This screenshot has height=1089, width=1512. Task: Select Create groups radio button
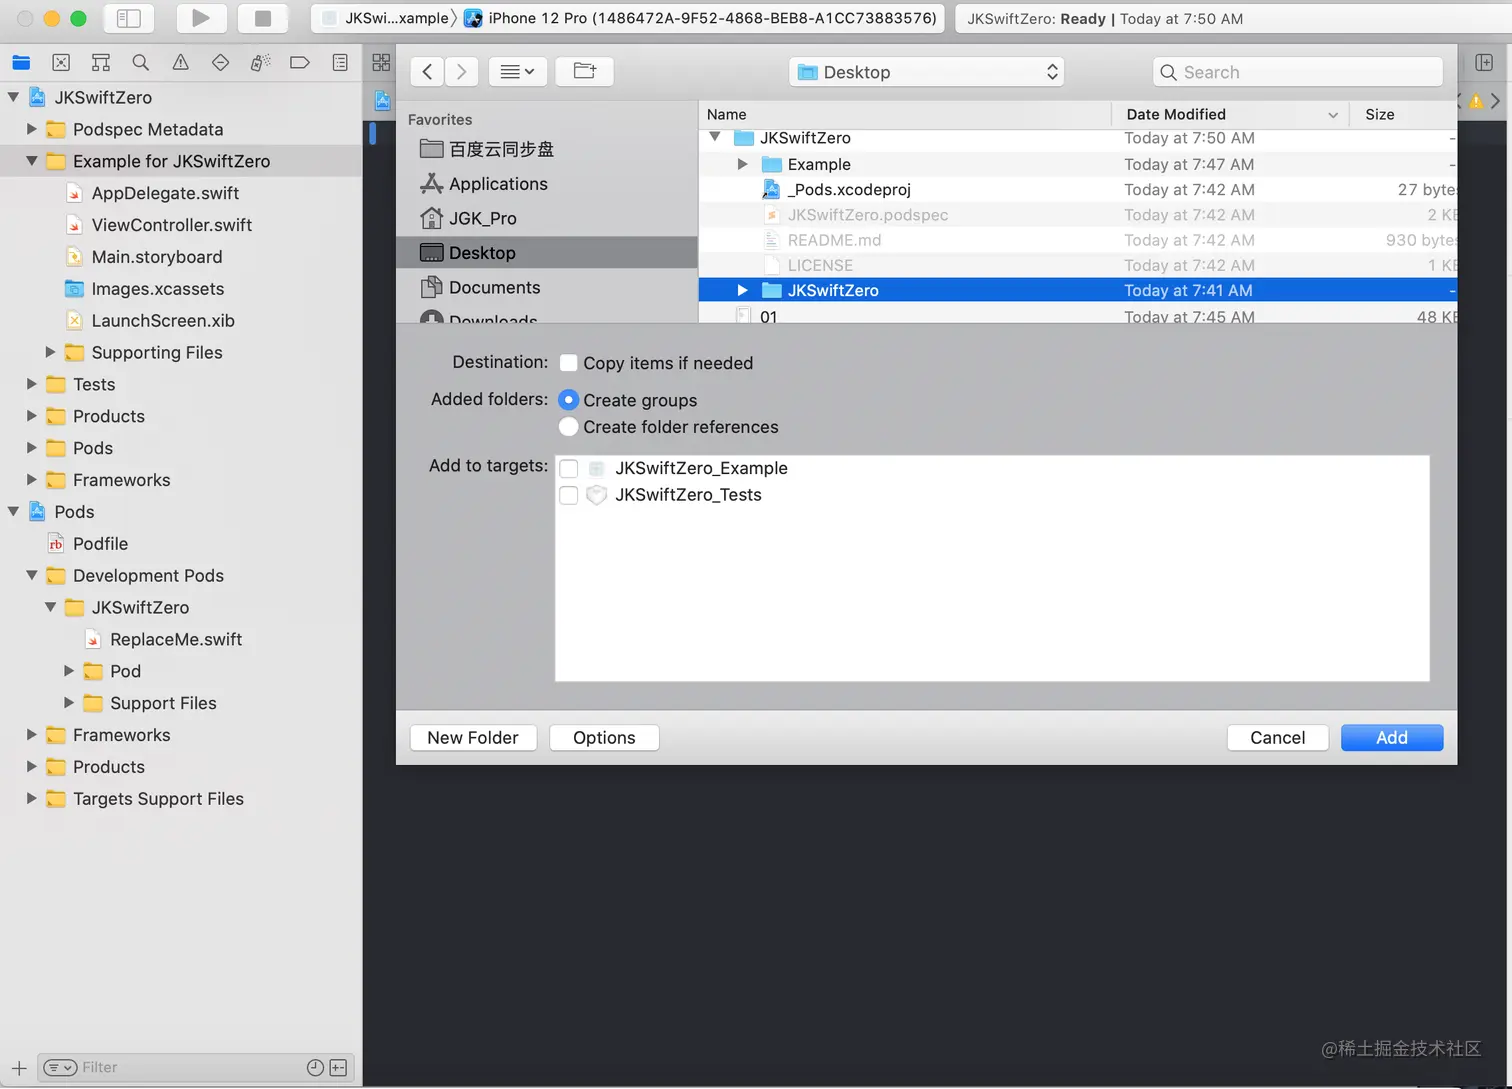[x=568, y=400]
